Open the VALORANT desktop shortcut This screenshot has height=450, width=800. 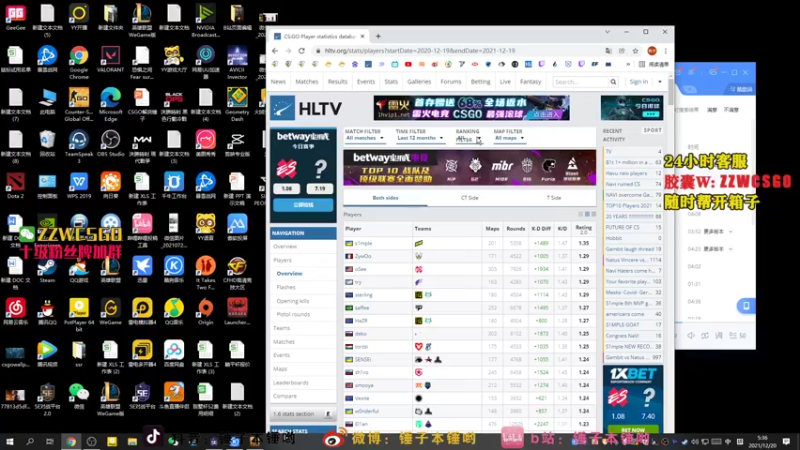click(x=110, y=59)
